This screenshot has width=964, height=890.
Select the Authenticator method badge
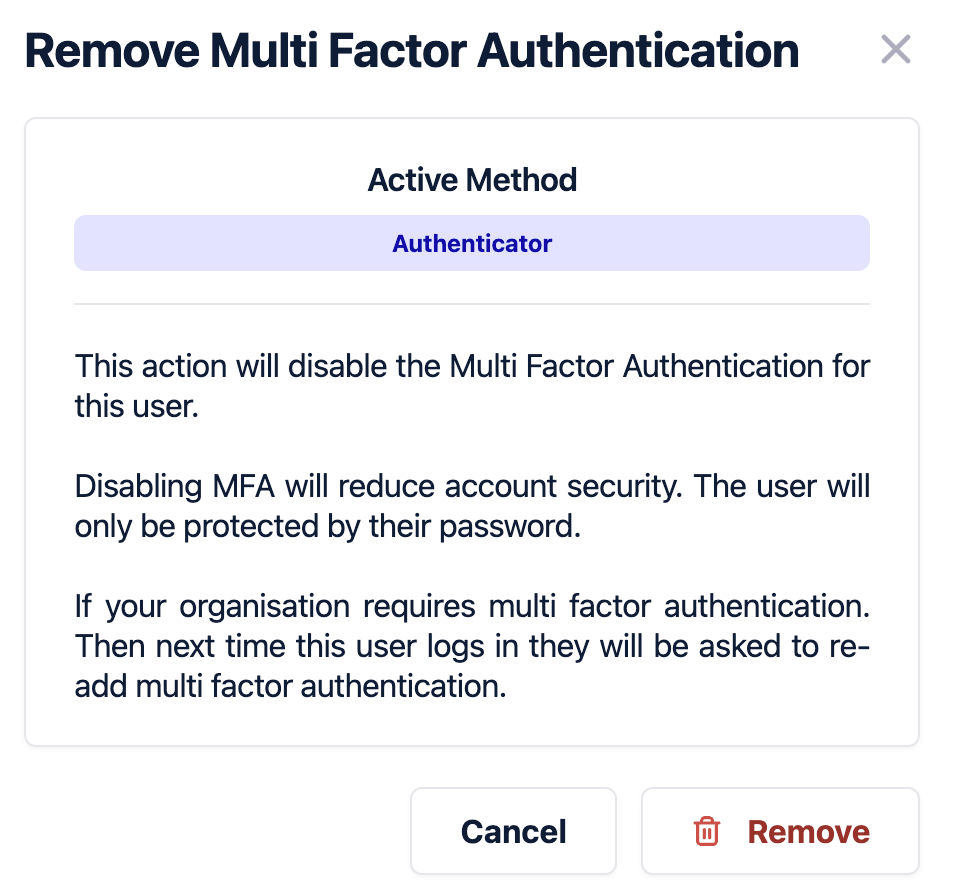coord(472,244)
